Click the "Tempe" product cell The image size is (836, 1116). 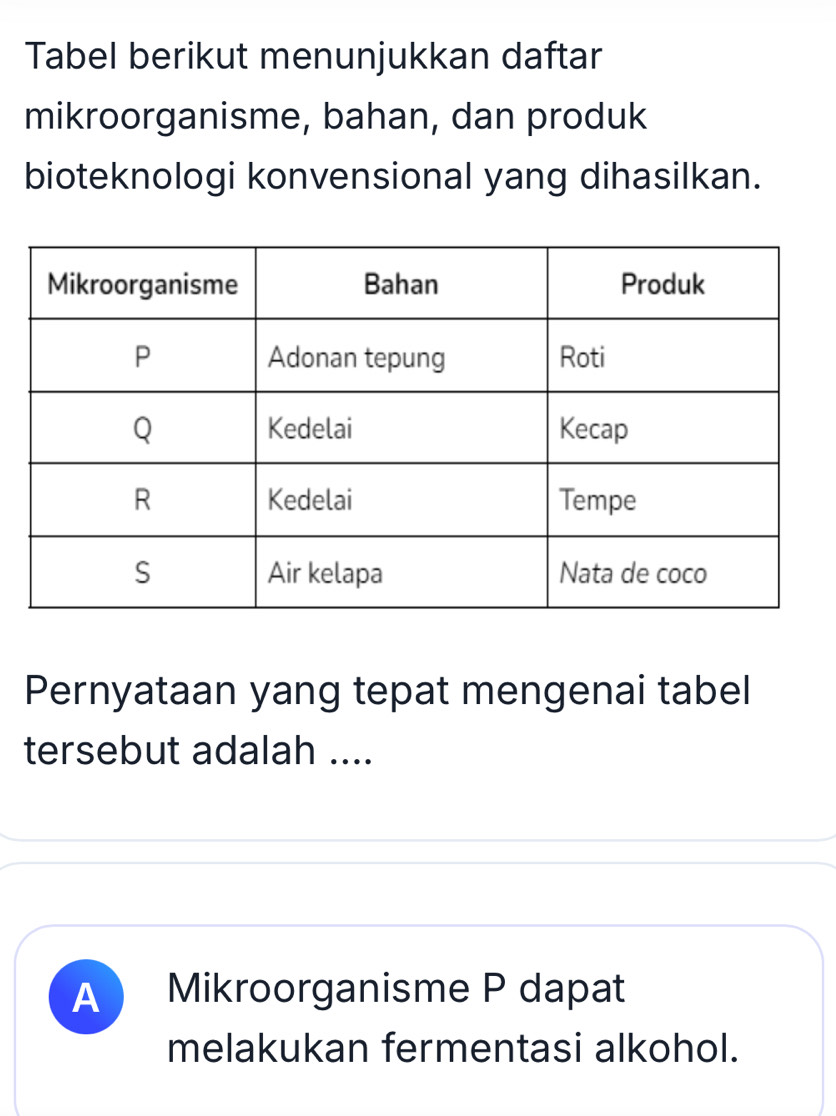point(598,501)
